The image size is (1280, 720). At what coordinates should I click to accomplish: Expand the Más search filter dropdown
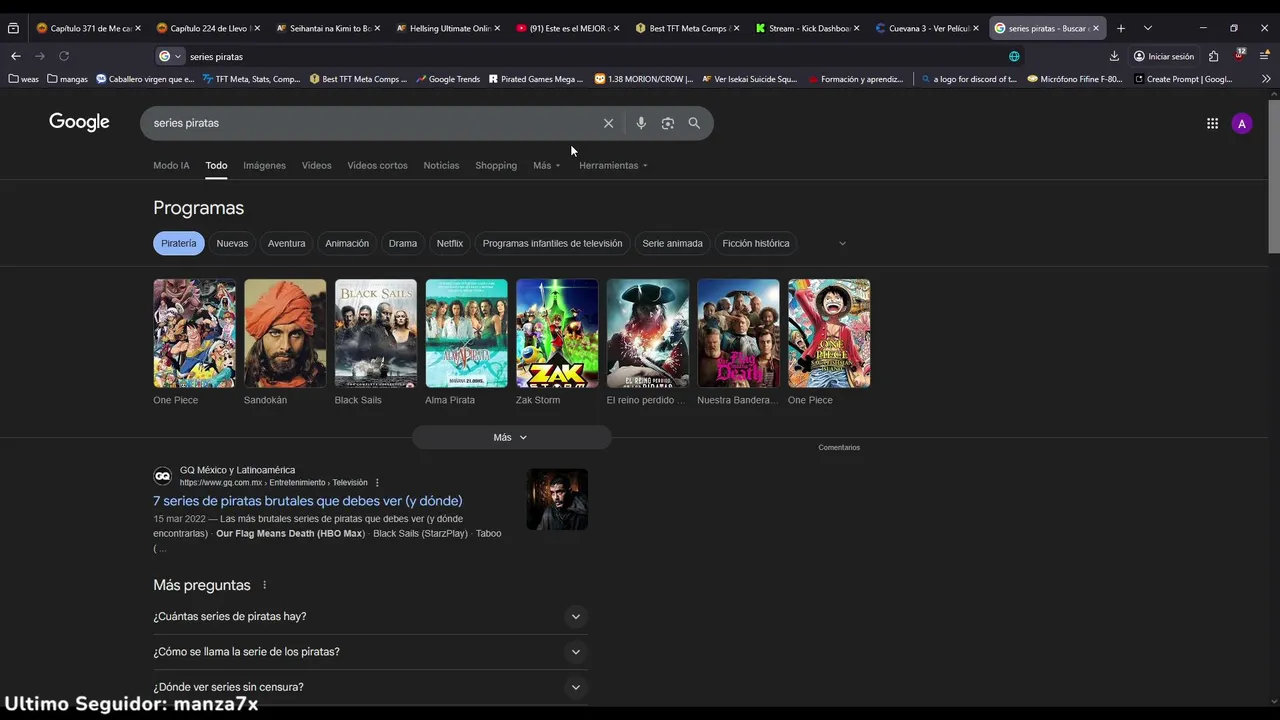coord(547,165)
